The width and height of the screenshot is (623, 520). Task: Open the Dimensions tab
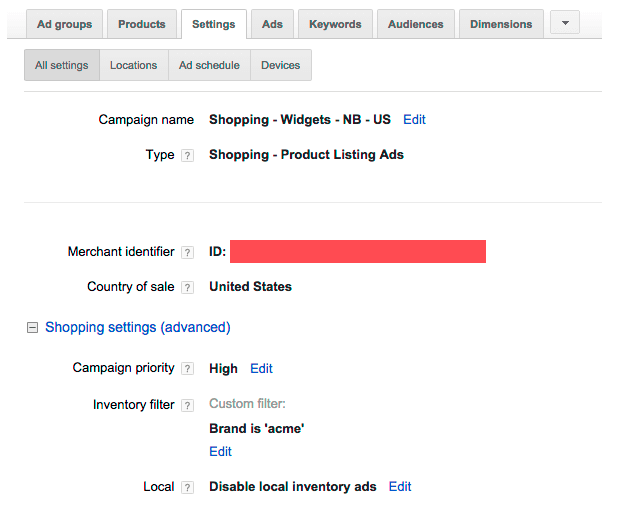click(x=503, y=24)
